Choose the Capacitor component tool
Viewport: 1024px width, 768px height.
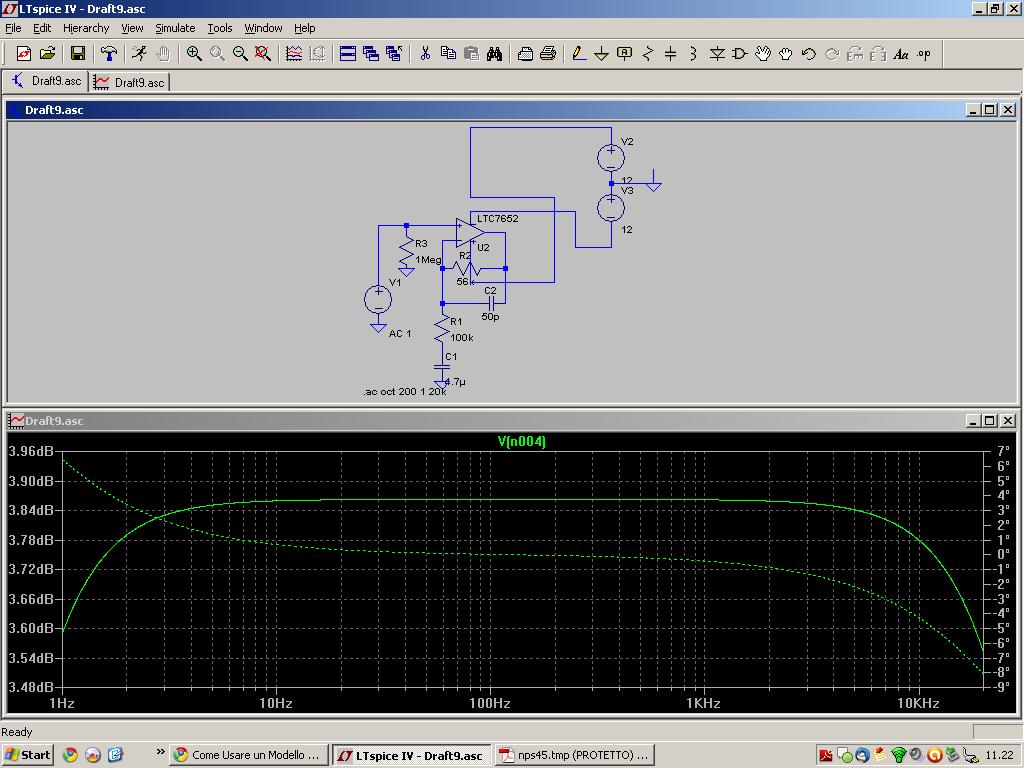pyautogui.click(x=670, y=54)
